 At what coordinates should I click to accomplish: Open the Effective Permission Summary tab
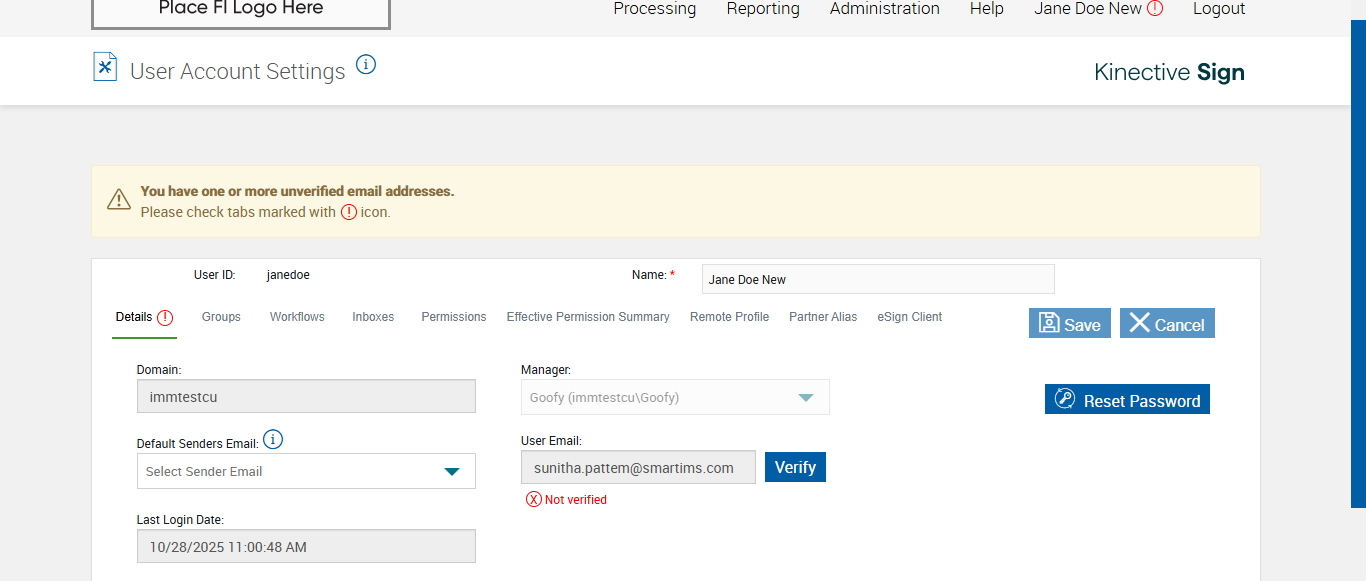click(x=588, y=317)
